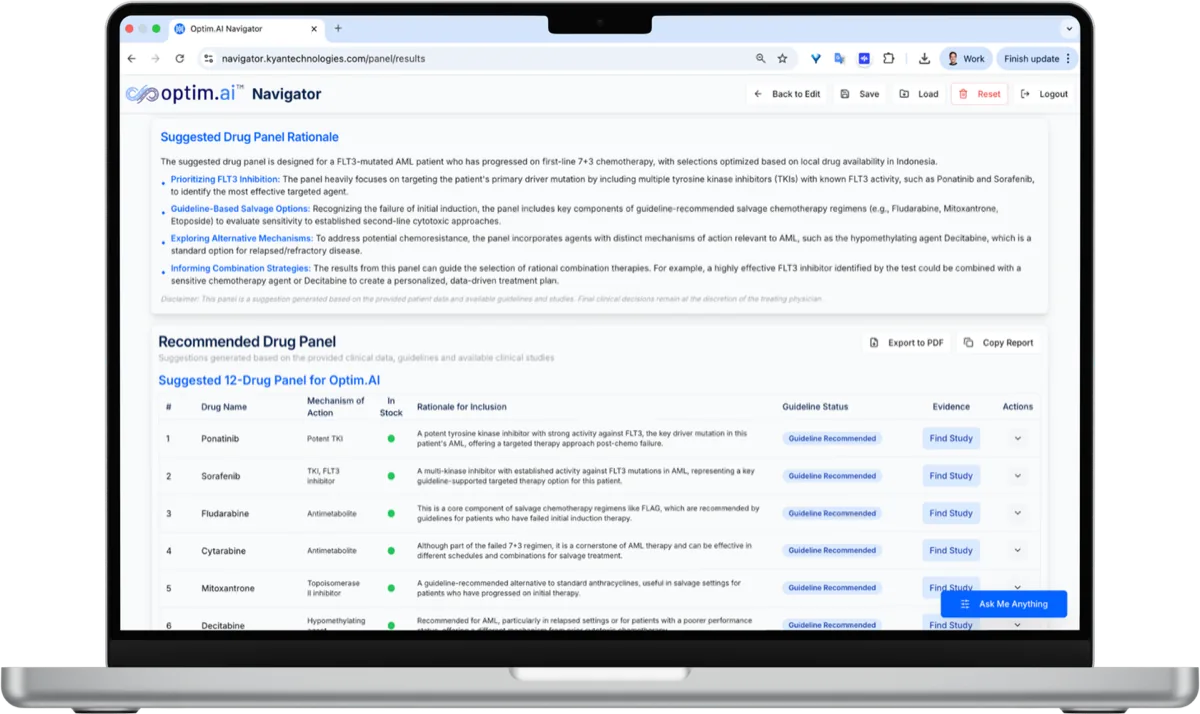Click the Cytarabine green in-stock dot
Screen dimensions: 1200x714
coord(391,551)
